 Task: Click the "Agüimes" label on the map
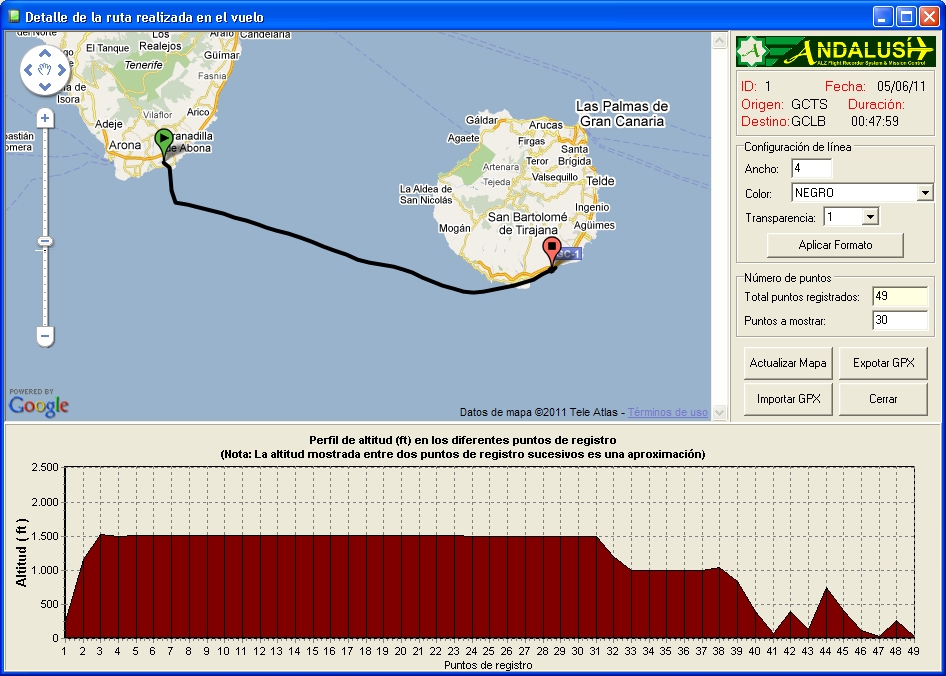coord(594,225)
